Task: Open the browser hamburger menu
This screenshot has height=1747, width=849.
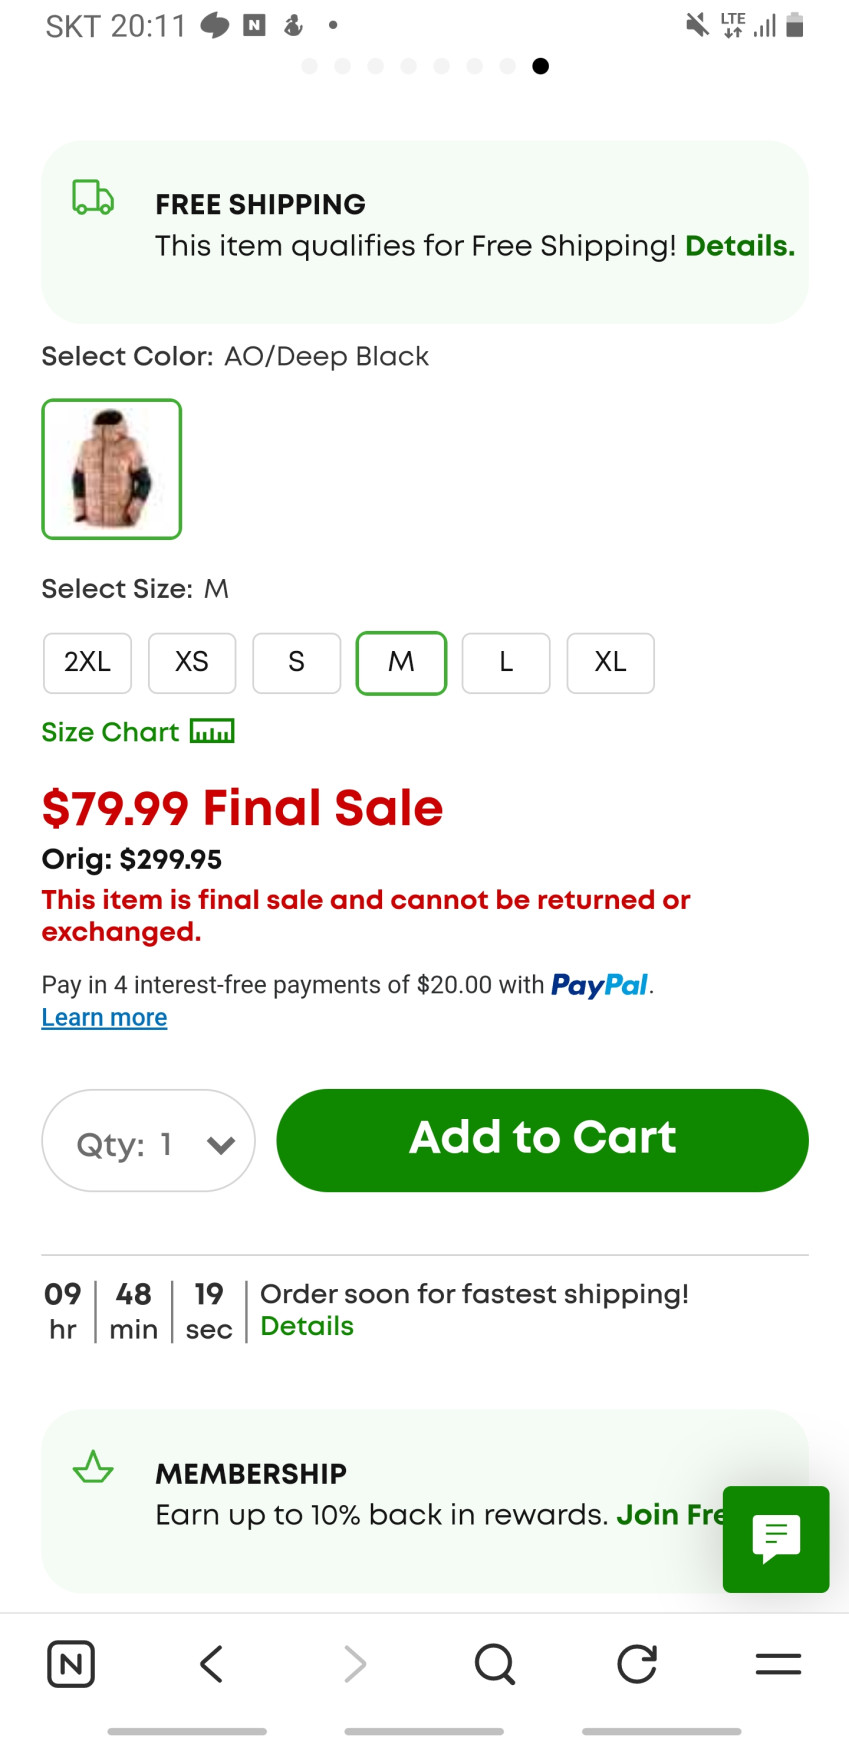Action: click(x=778, y=1664)
